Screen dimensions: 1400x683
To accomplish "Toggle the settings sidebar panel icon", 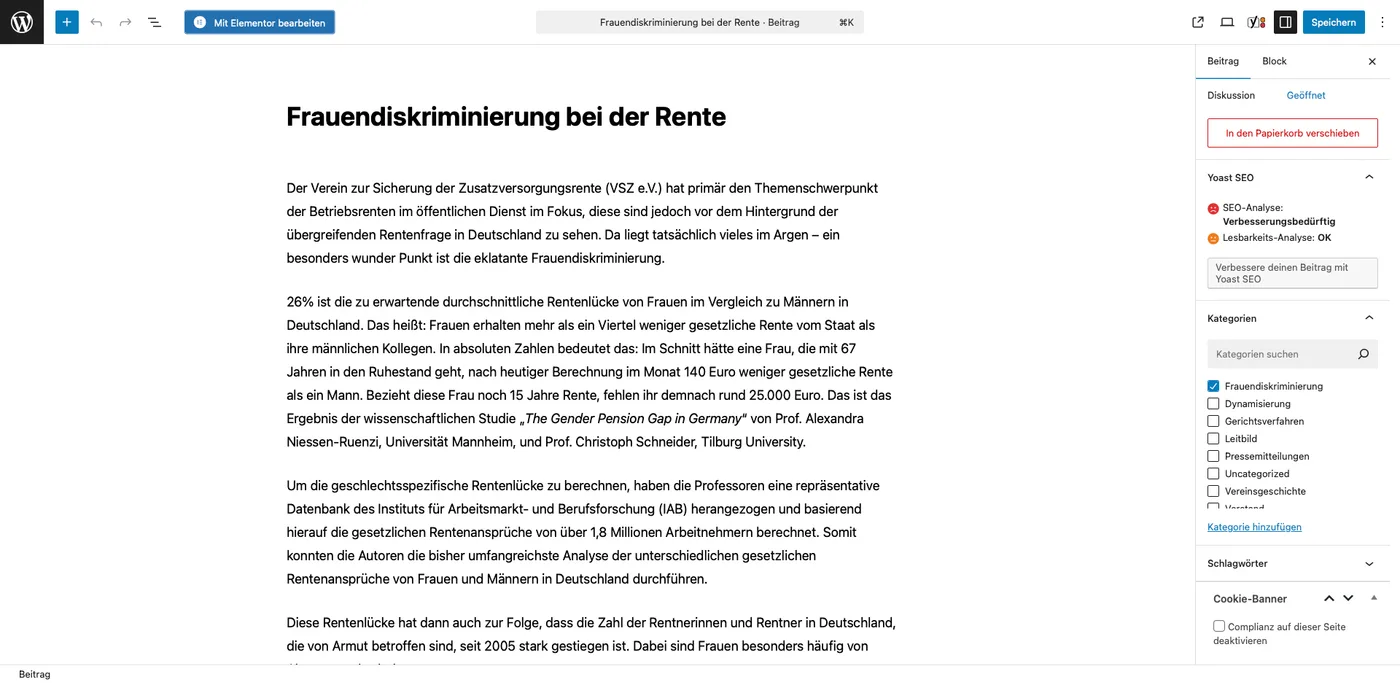I will click(x=1286, y=22).
